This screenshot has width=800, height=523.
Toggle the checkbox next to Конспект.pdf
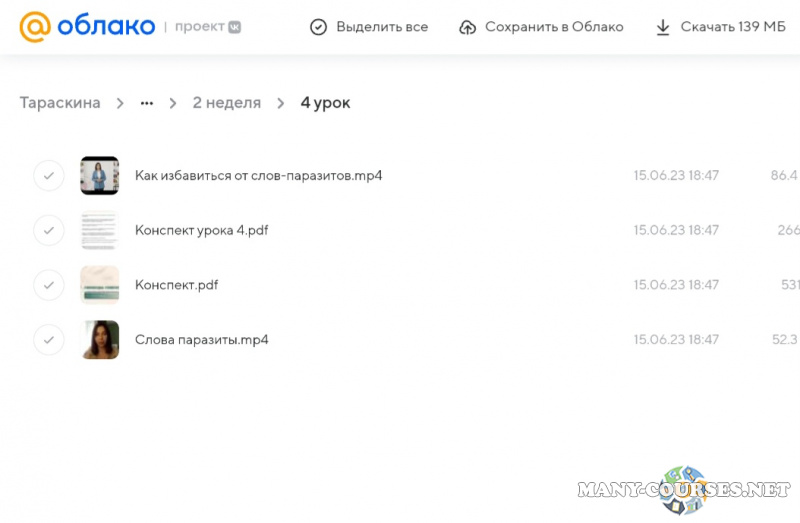click(48, 285)
